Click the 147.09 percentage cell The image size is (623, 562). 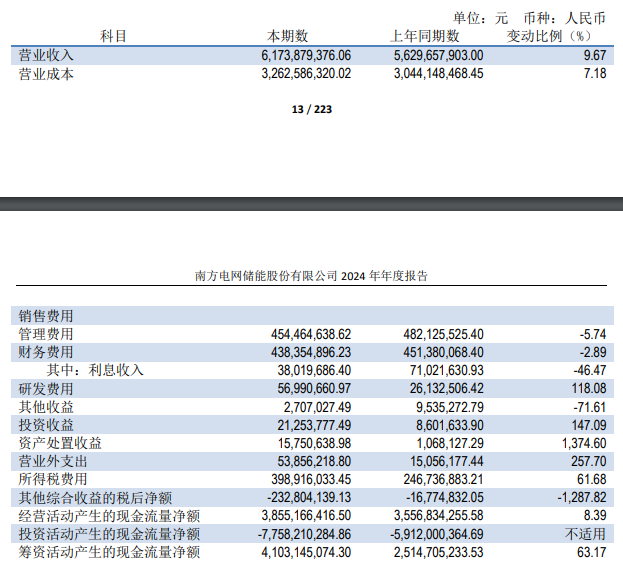(x=589, y=425)
